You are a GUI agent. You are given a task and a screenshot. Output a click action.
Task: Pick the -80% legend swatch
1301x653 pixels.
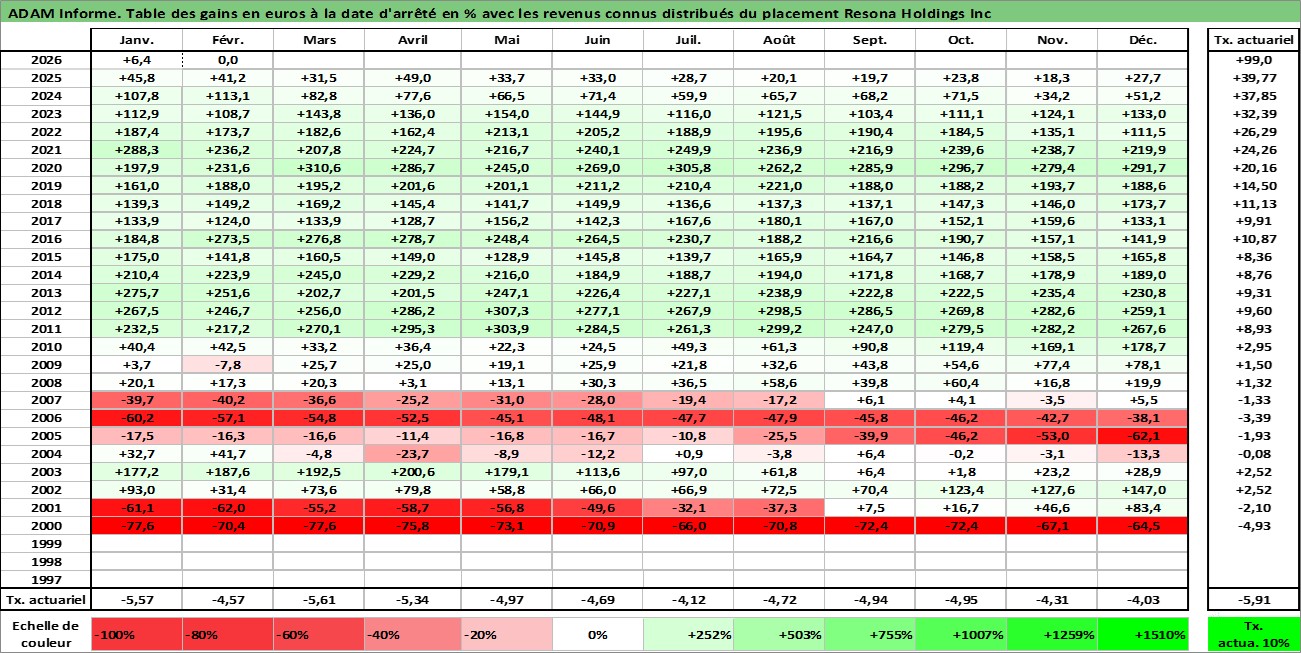point(227,633)
